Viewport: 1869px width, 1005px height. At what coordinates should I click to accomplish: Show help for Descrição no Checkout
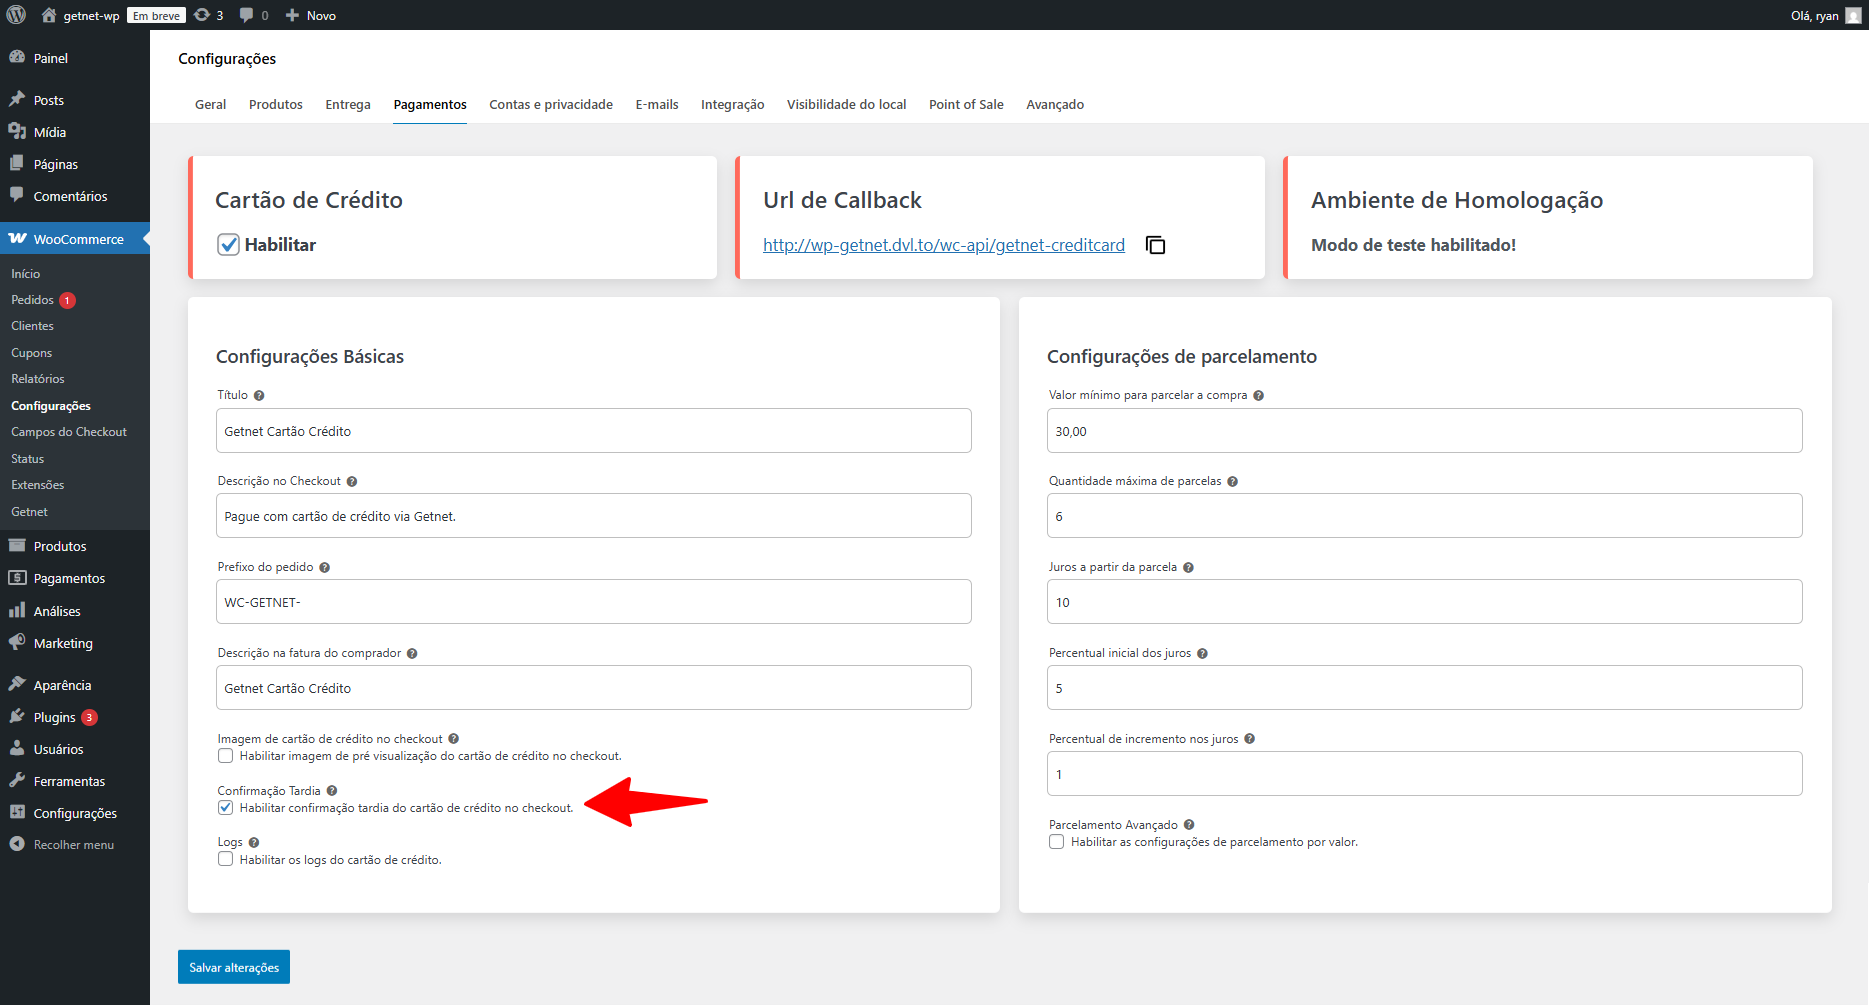(x=352, y=481)
